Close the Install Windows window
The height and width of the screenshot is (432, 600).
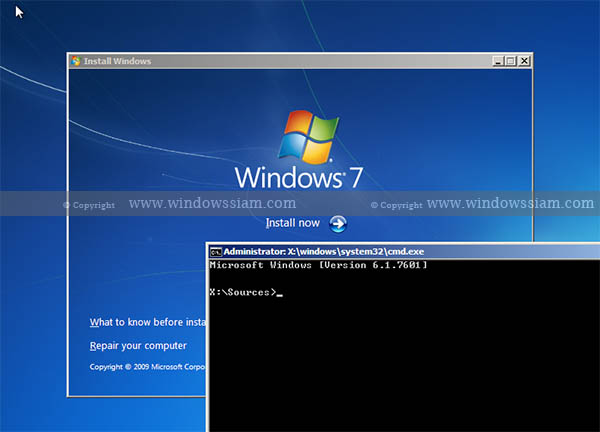pyautogui.click(x=524, y=61)
